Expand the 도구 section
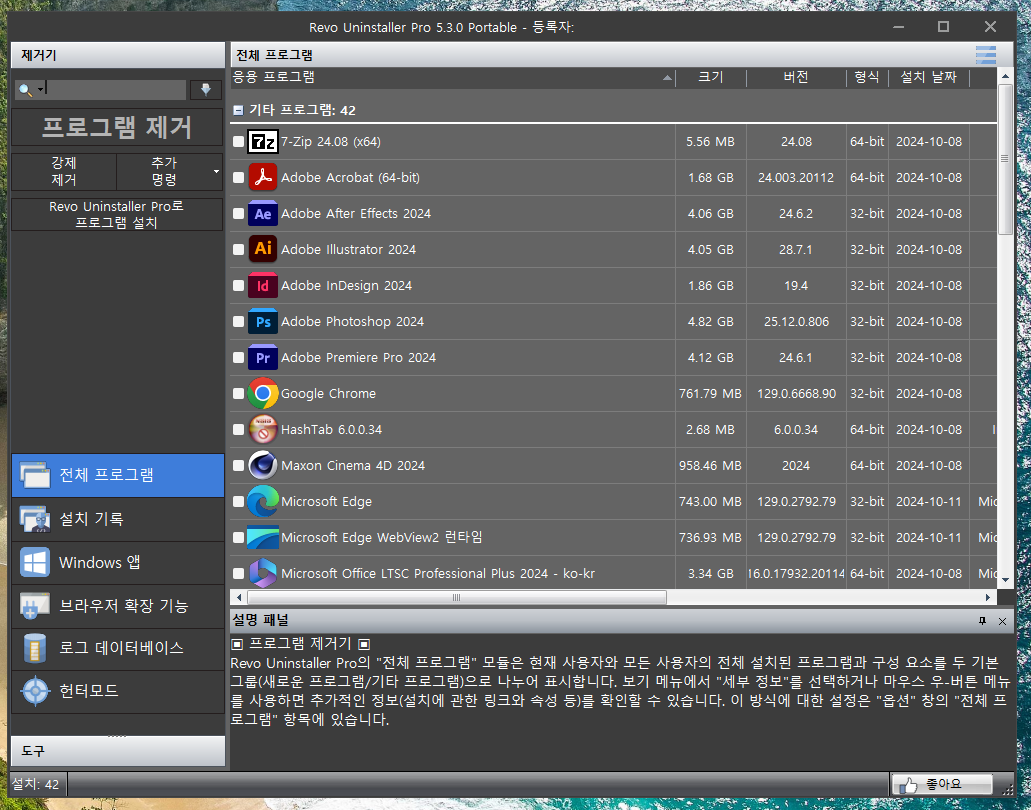This screenshot has height=810, width=1031. click(118, 751)
